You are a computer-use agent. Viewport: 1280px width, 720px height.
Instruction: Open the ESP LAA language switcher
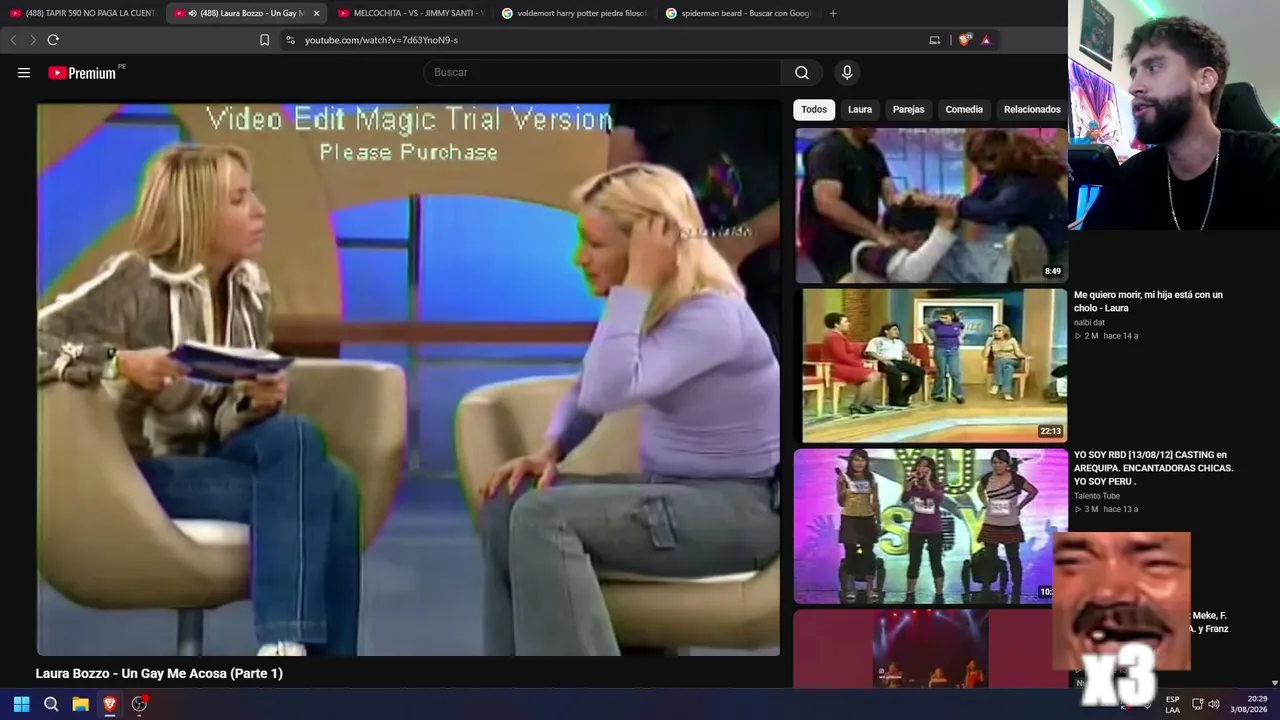1173,704
